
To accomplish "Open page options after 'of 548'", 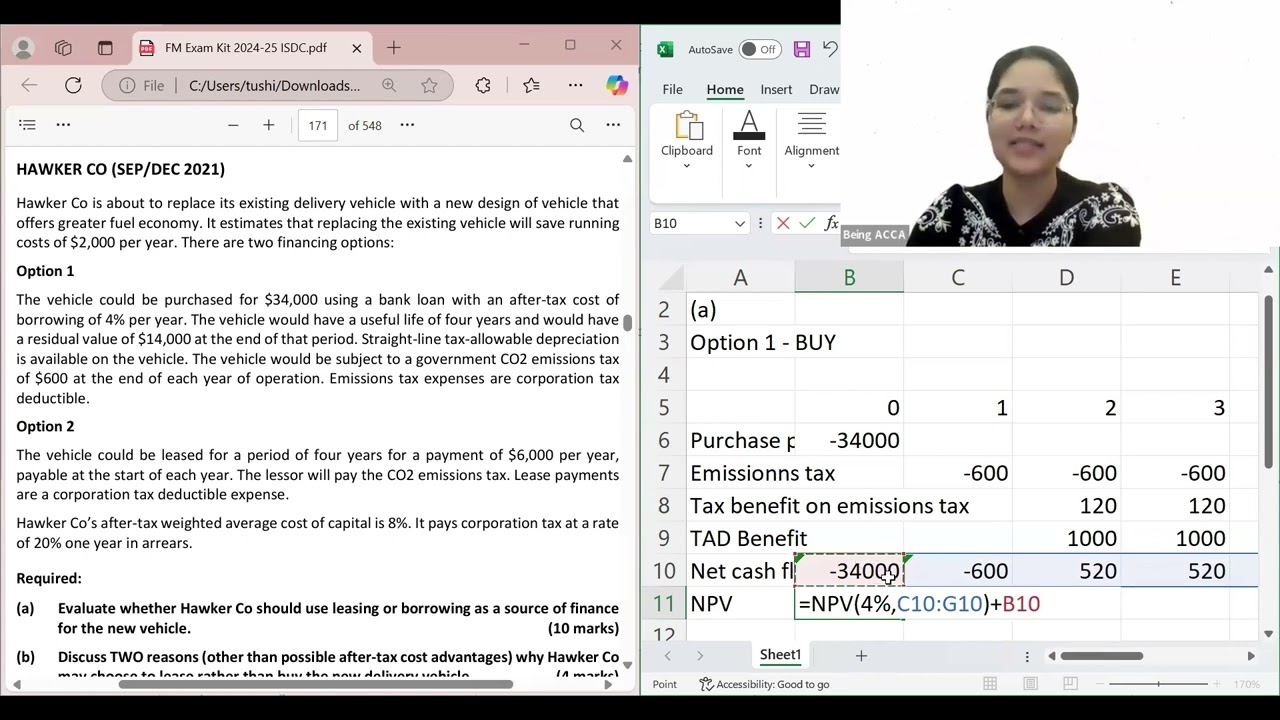I will (407, 125).
